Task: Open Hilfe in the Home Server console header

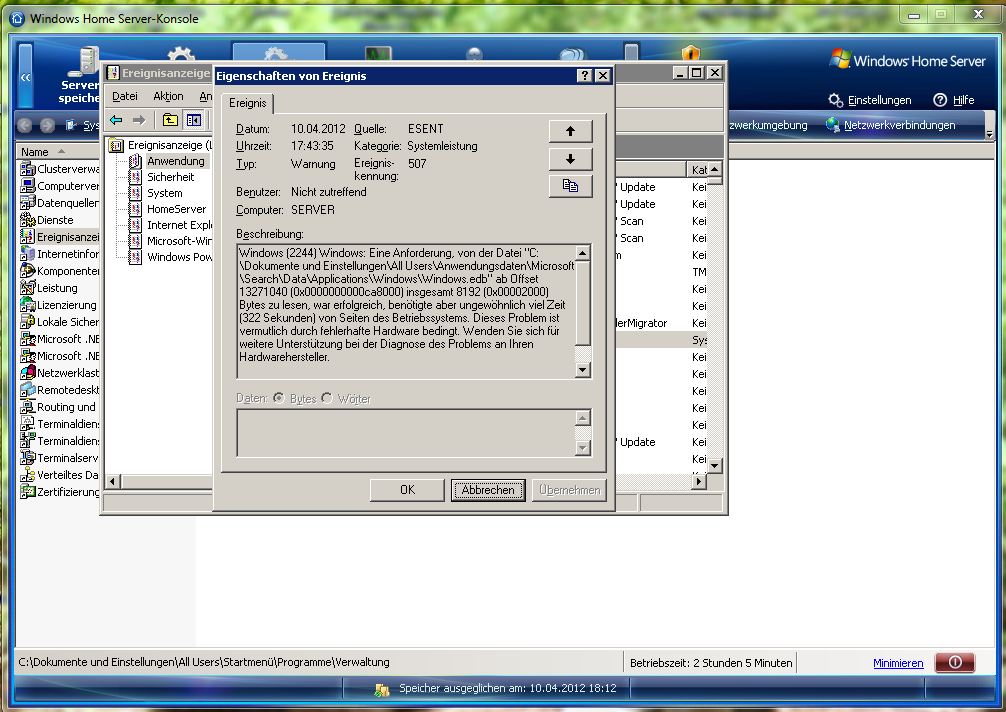Action: pyautogui.click(x=954, y=100)
